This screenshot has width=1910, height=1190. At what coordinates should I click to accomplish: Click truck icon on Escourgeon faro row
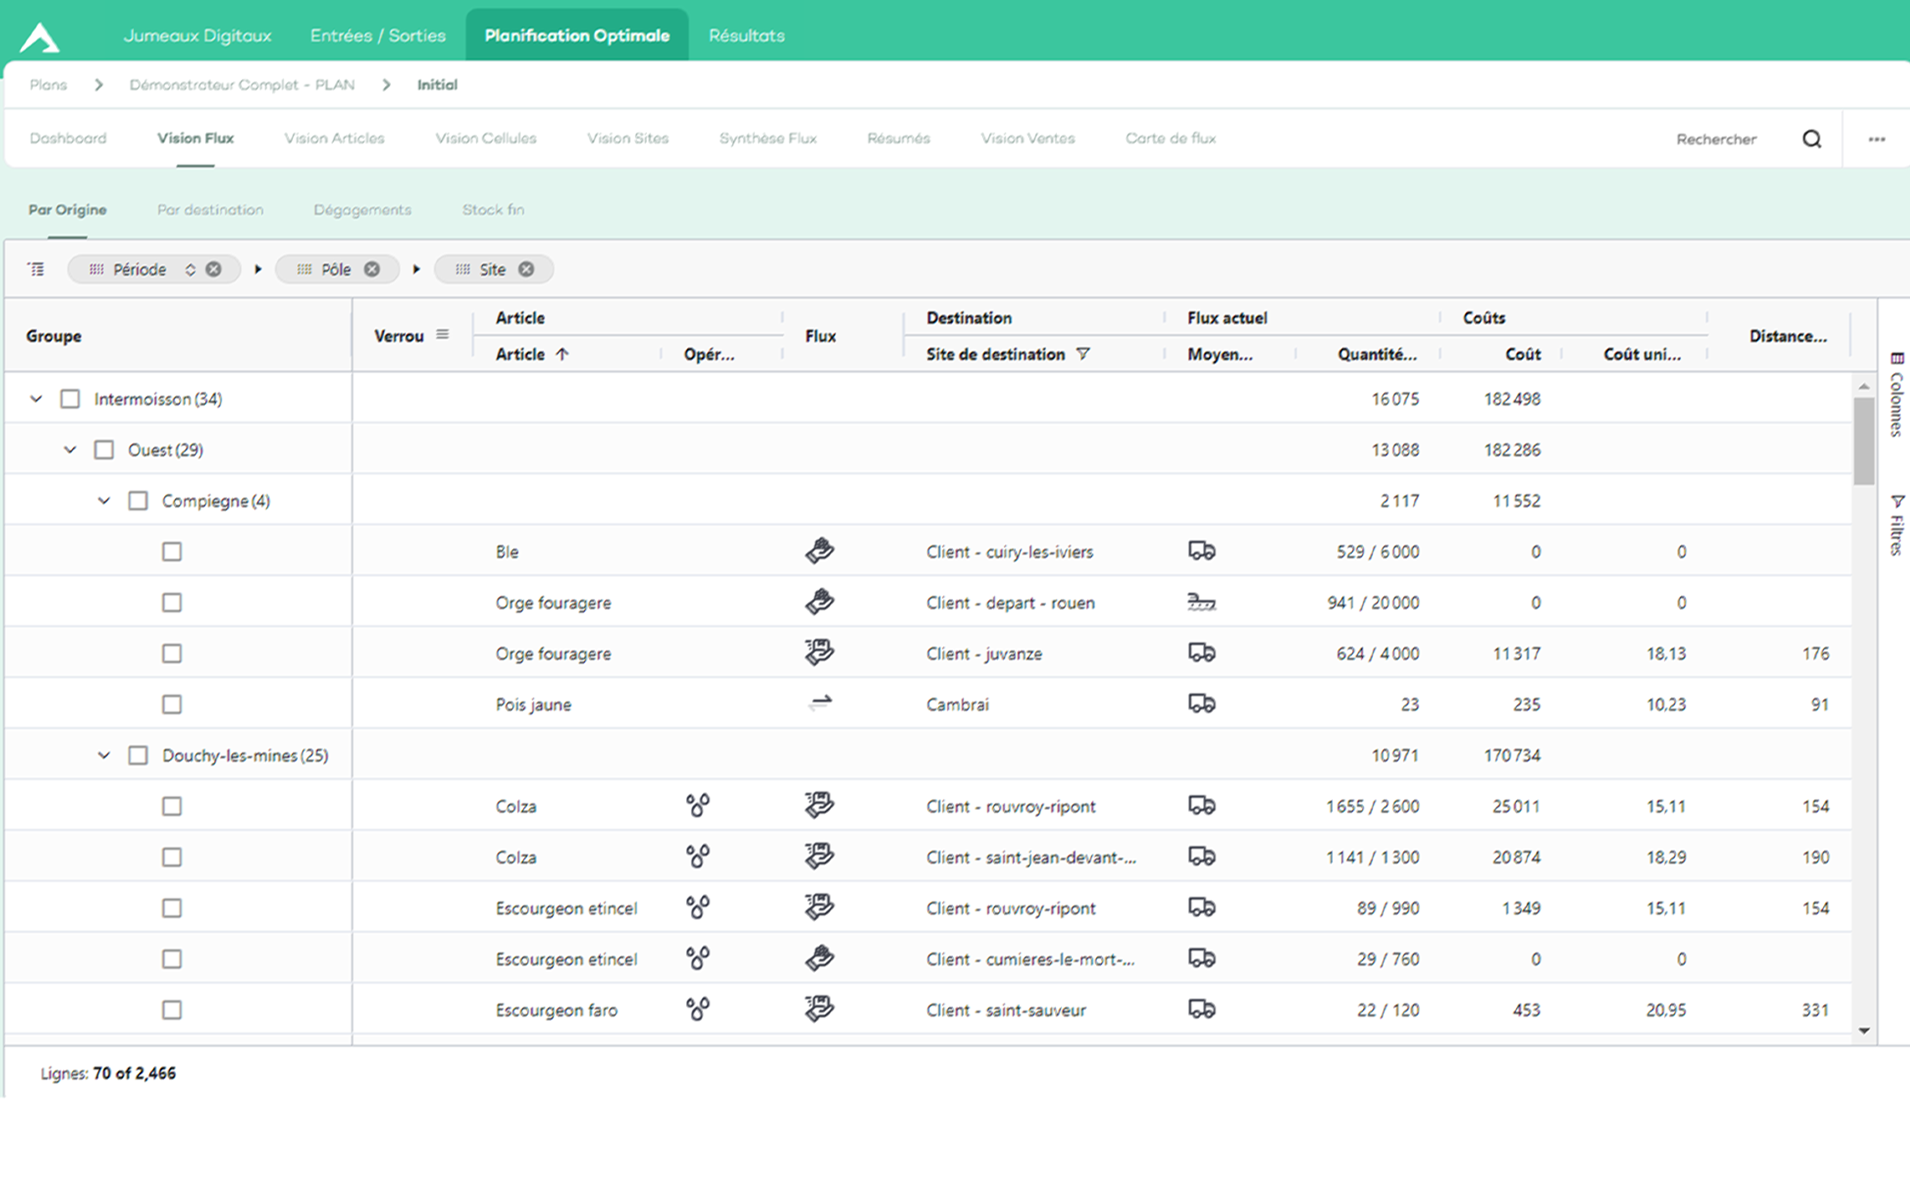[1201, 1010]
